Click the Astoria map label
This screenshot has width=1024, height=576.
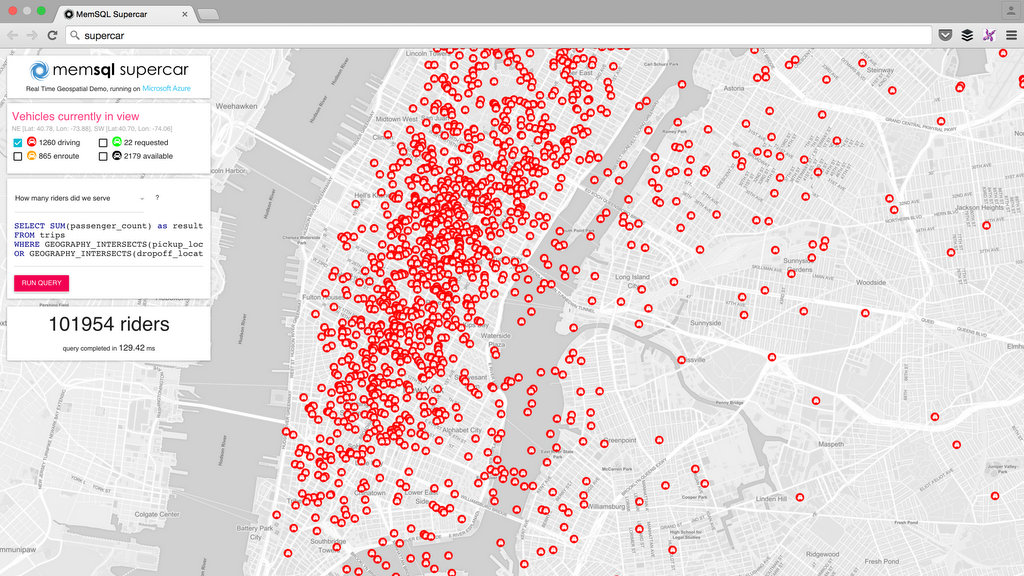point(733,88)
